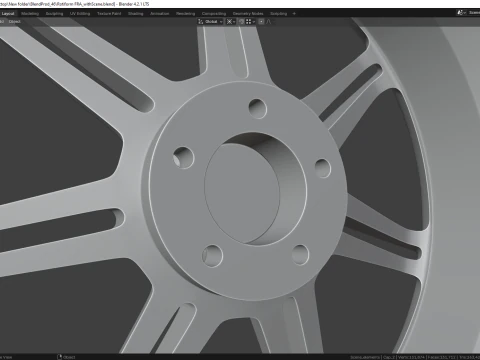Open the scene browse icon dropdown

click(461, 13)
